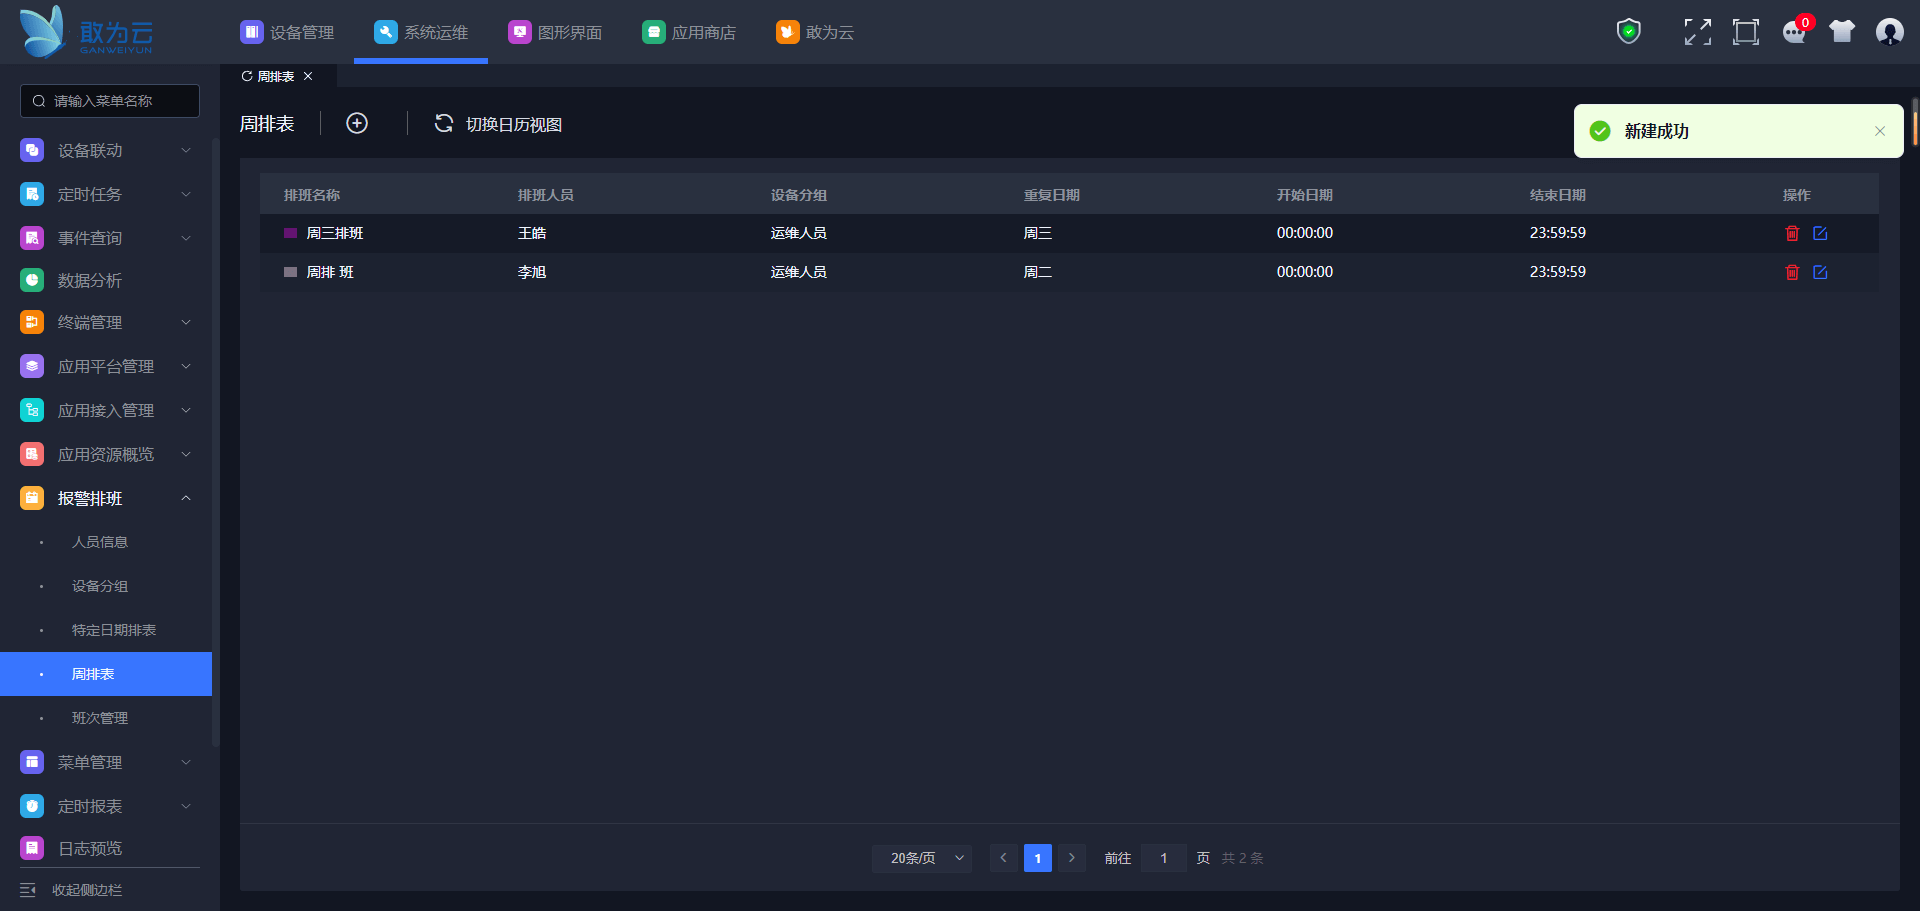Click the 数据分析 sidebar icon

point(32,280)
